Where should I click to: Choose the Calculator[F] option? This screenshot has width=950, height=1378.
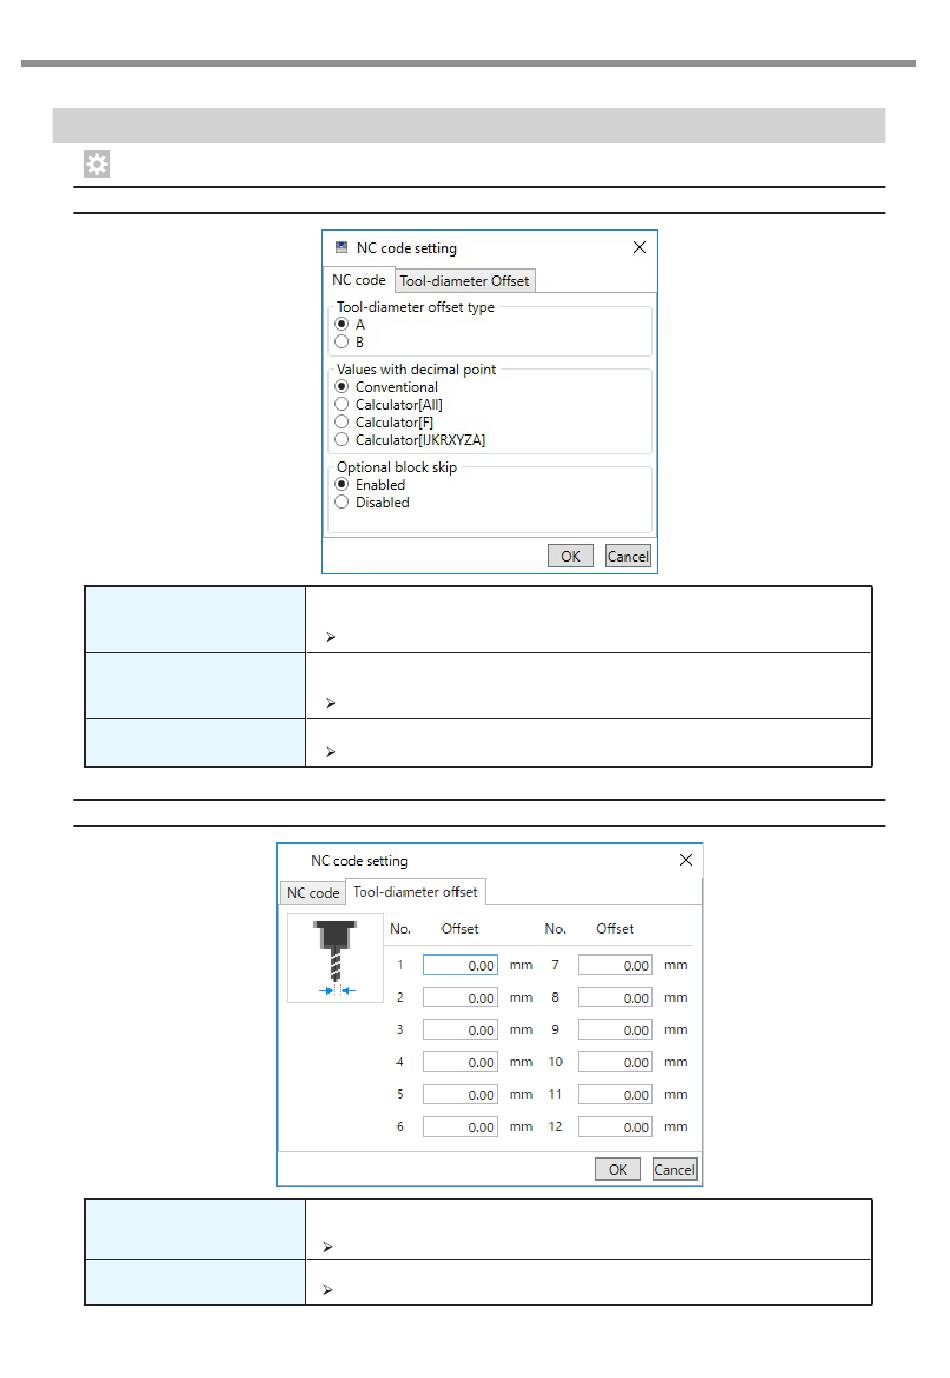[x=342, y=422]
